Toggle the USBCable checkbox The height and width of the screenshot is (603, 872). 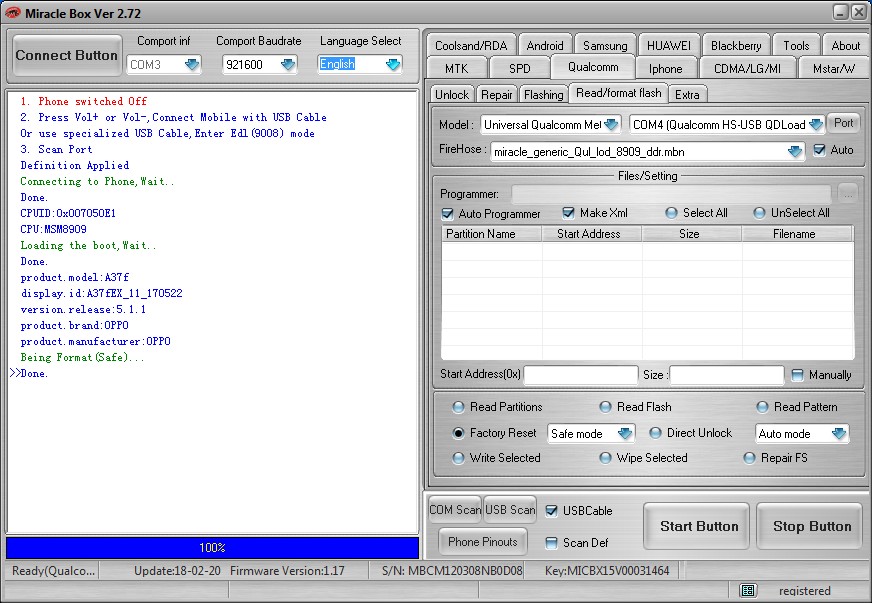pyautogui.click(x=551, y=511)
